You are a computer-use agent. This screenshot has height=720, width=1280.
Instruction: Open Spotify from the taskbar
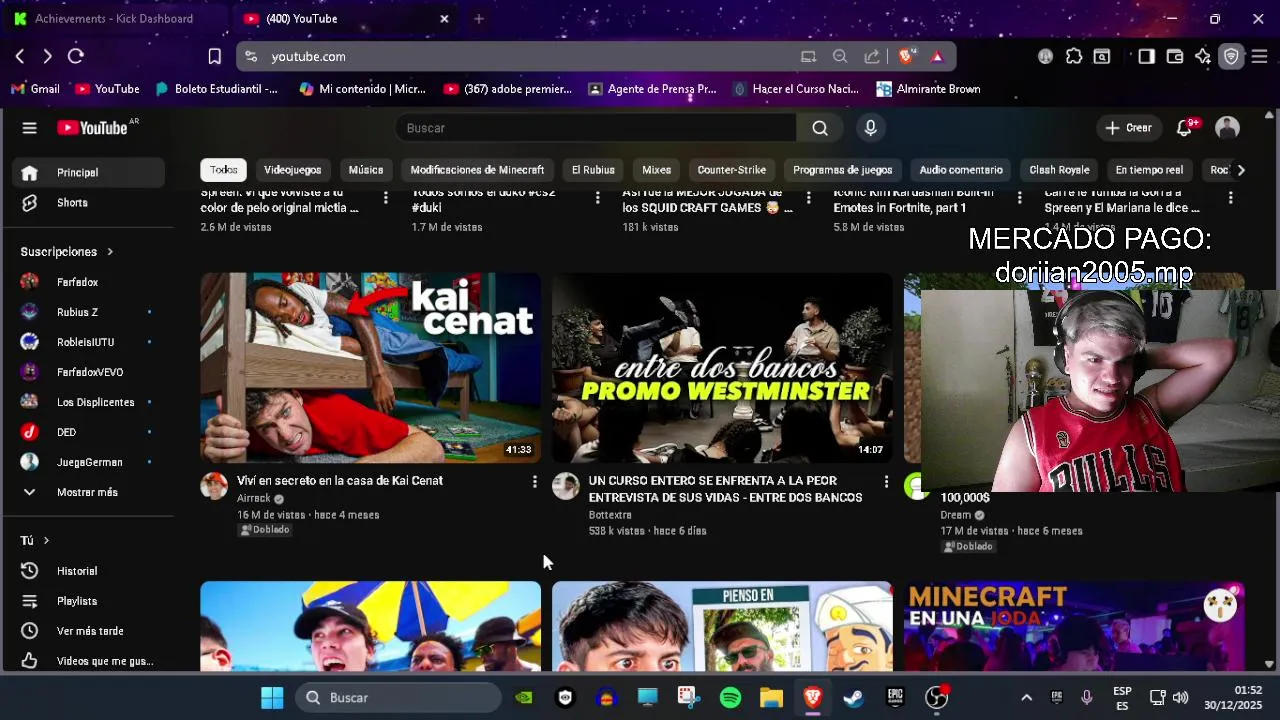[730, 698]
